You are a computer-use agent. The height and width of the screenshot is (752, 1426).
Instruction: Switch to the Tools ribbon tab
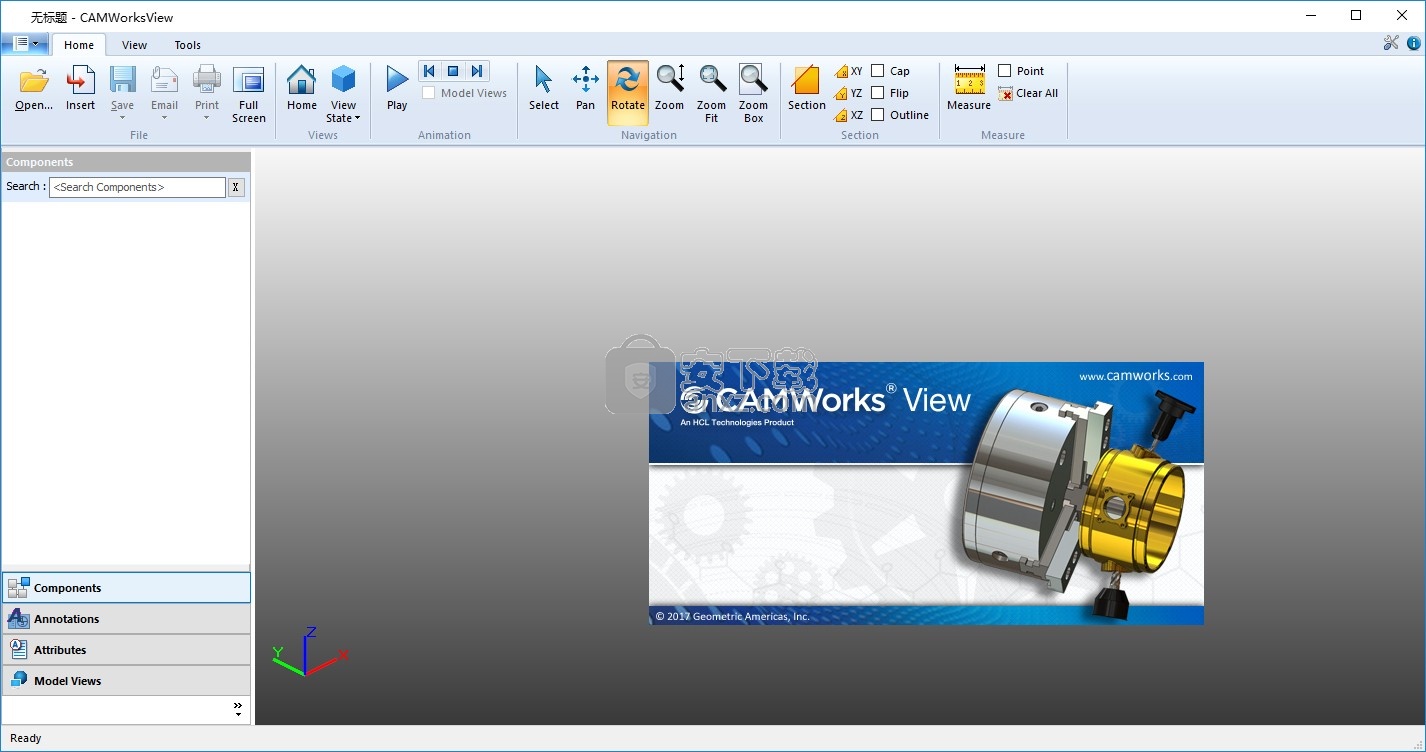(x=188, y=44)
